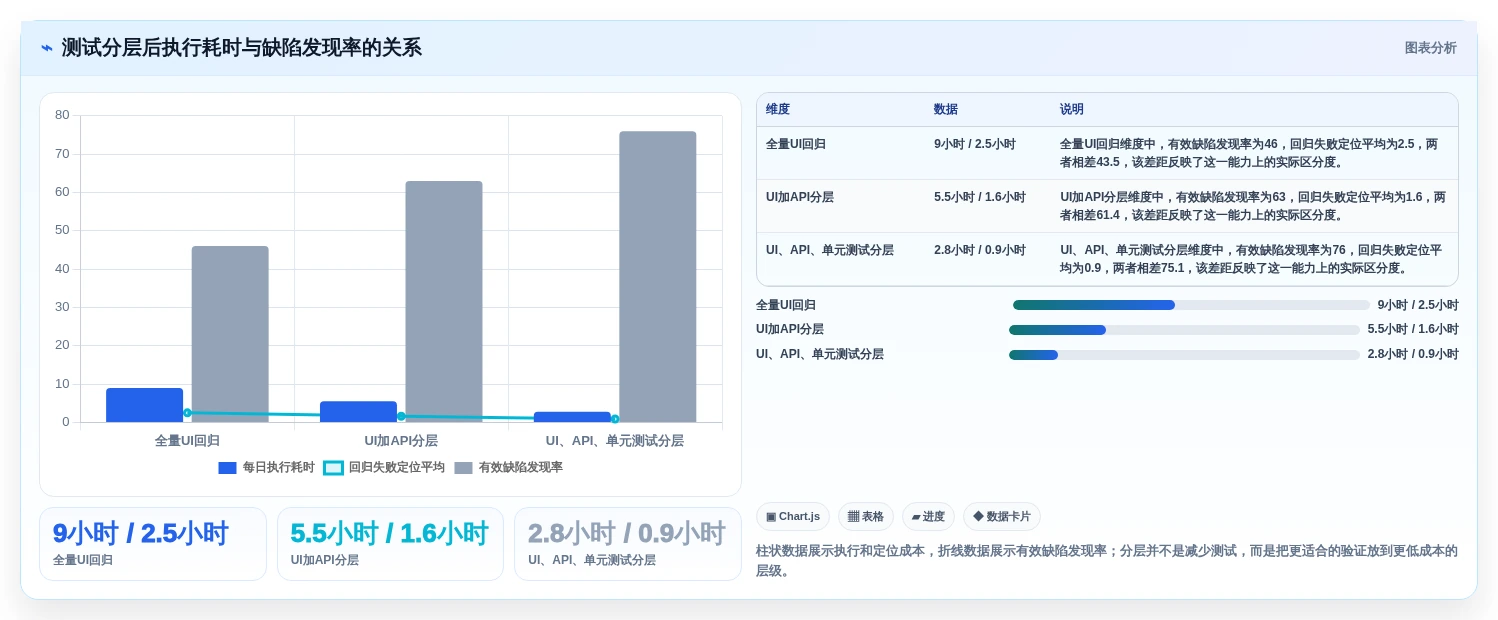
Task: Click progress row value 5.5小时 / 1.6小时
Action: pos(1413,329)
